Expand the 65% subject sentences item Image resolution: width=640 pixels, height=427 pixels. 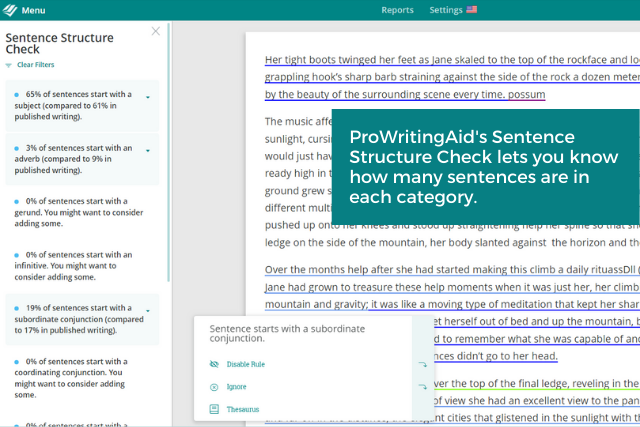pyautogui.click(x=148, y=97)
